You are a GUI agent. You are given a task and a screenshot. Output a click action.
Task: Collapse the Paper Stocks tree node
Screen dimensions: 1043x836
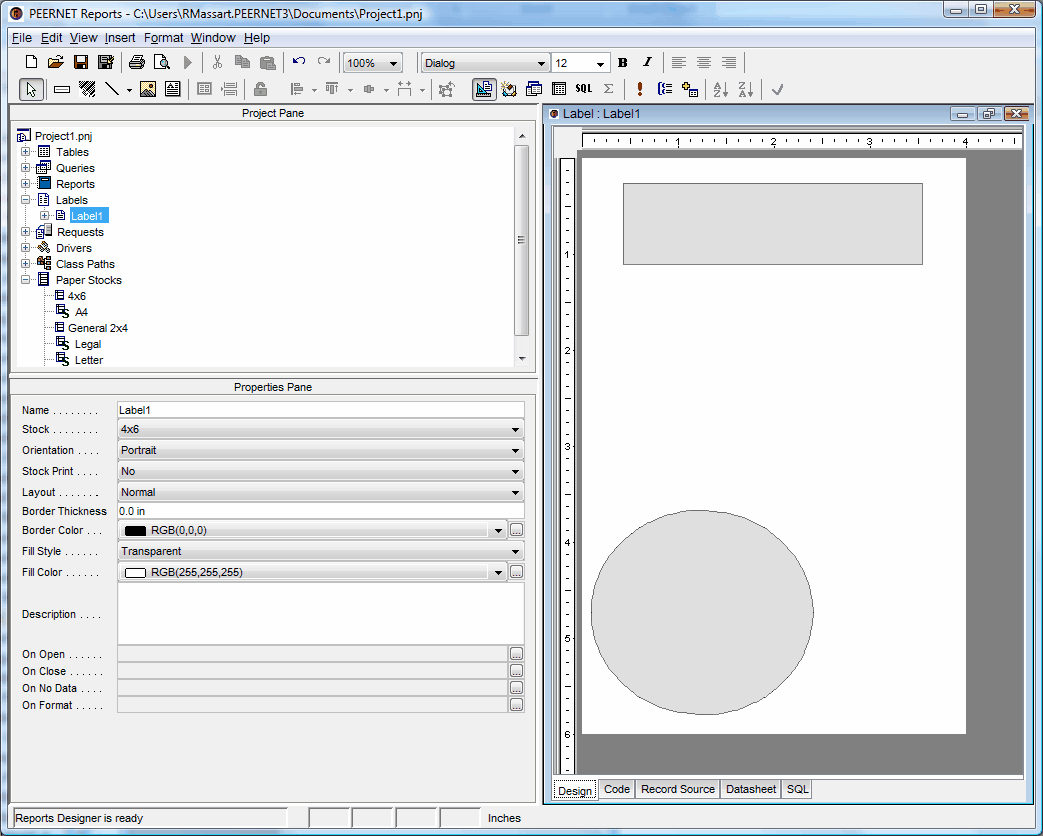pyautogui.click(x=25, y=279)
